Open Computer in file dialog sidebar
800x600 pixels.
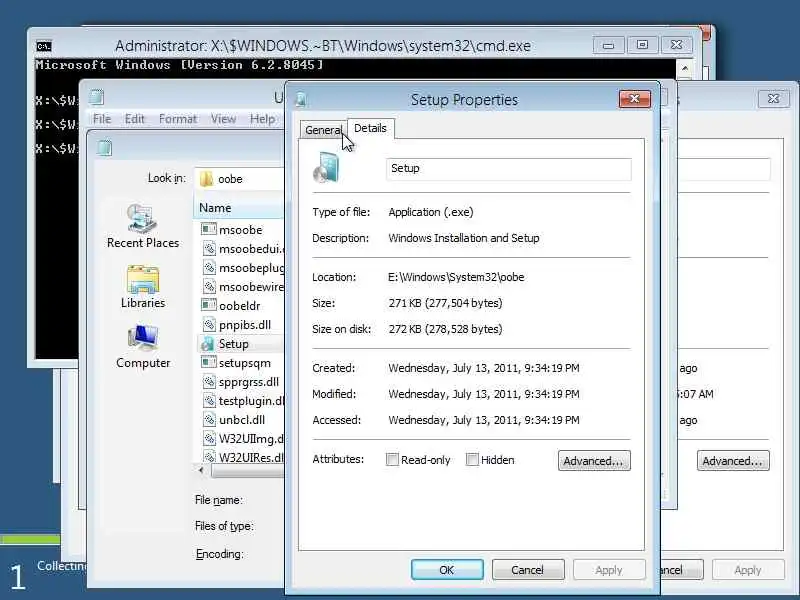click(x=143, y=347)
